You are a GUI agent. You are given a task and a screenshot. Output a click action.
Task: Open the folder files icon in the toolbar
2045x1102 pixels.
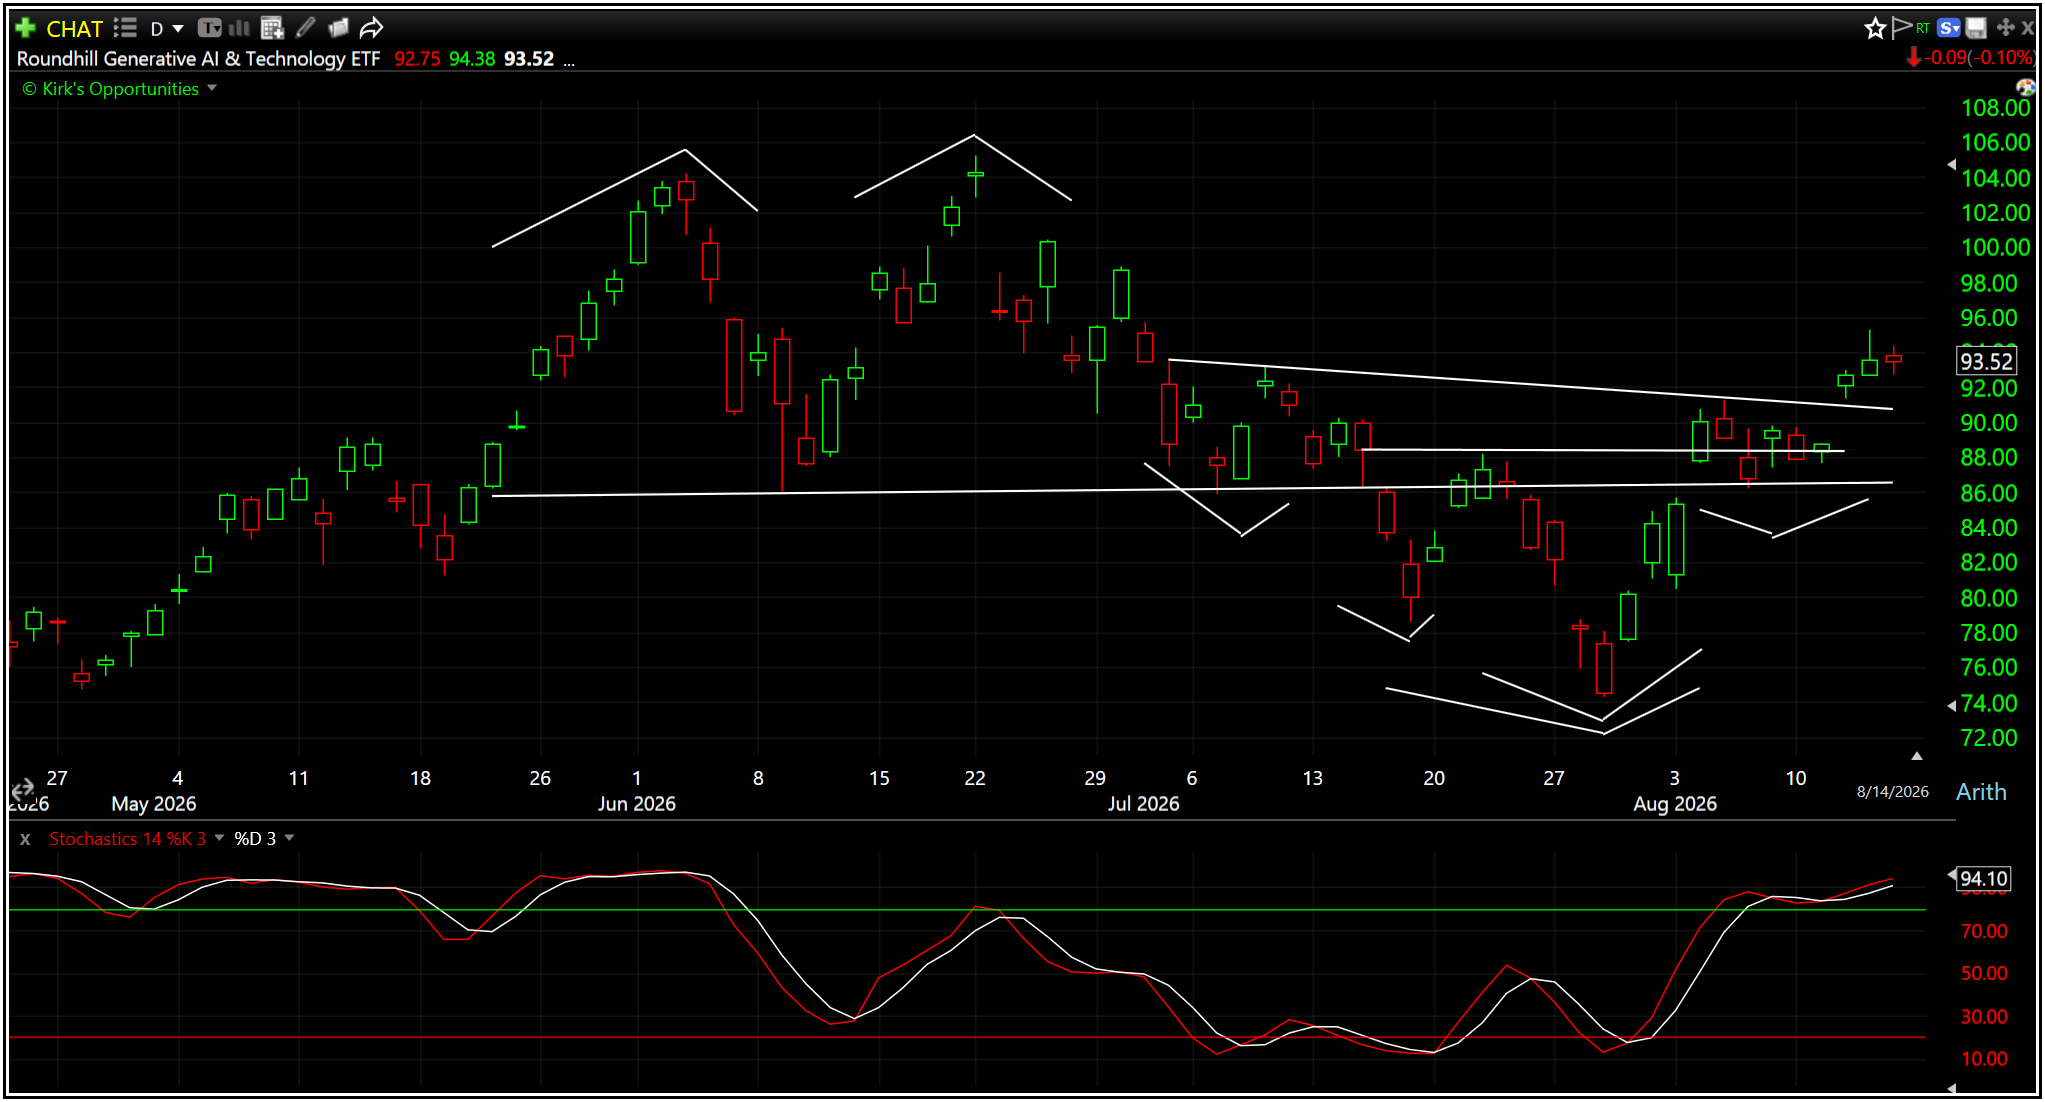[x=338, y=28]
